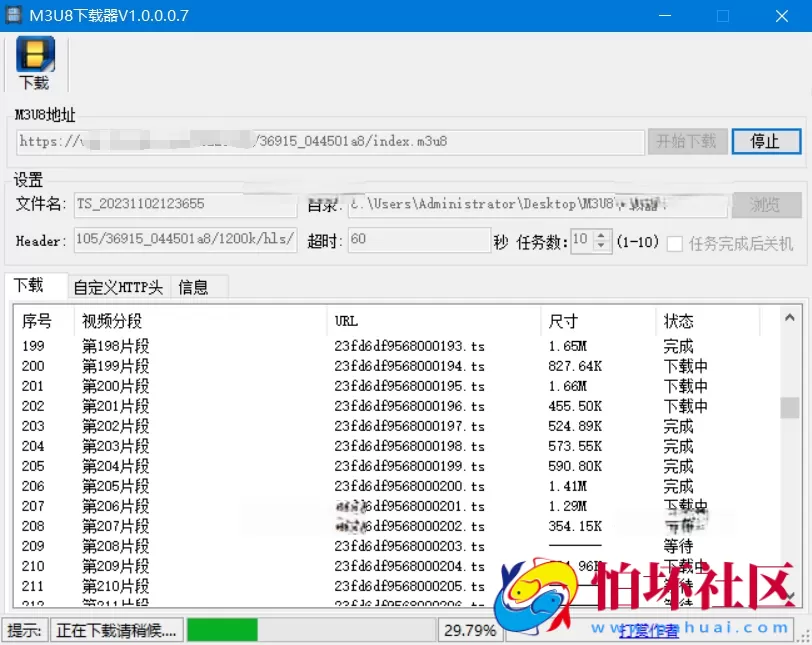Click the Header input field
This screenshot has height=645, width=812.
click(185, 240)
